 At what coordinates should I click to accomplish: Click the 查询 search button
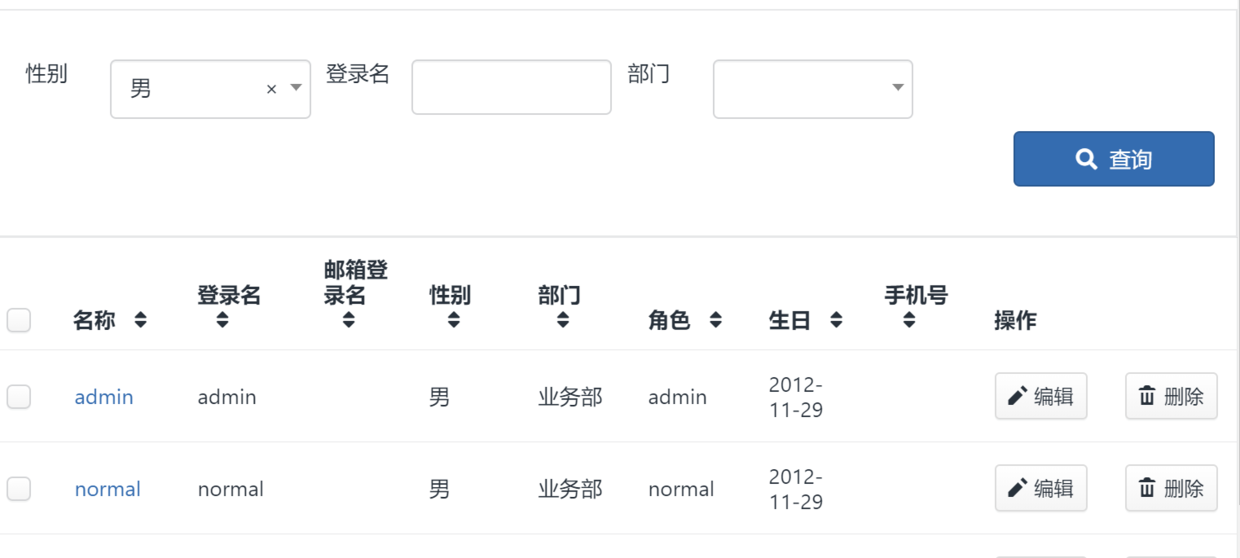pyautogui.click(x=1113, y=159)
